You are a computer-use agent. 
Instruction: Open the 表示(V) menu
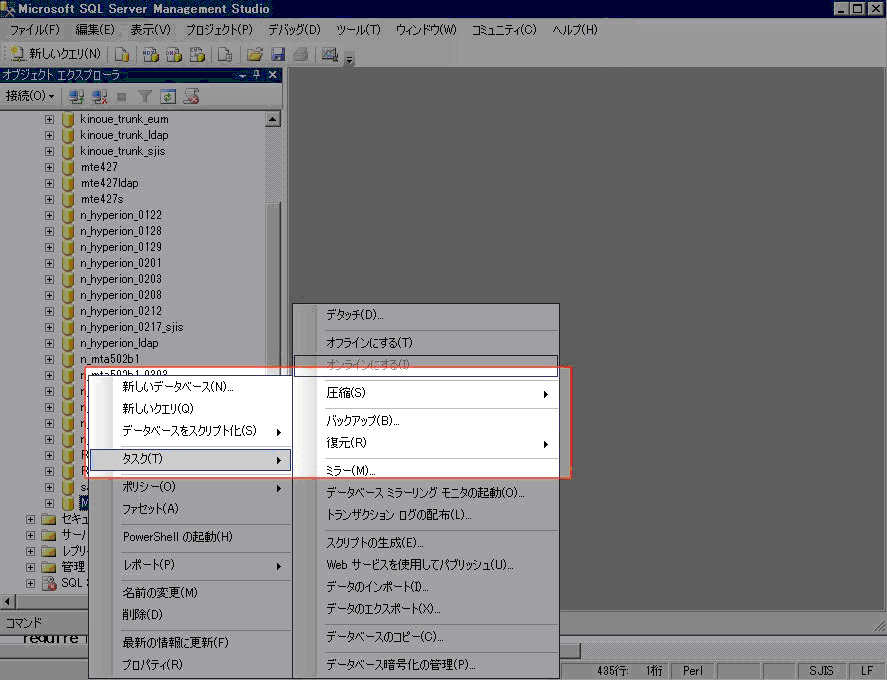(150, 30)
